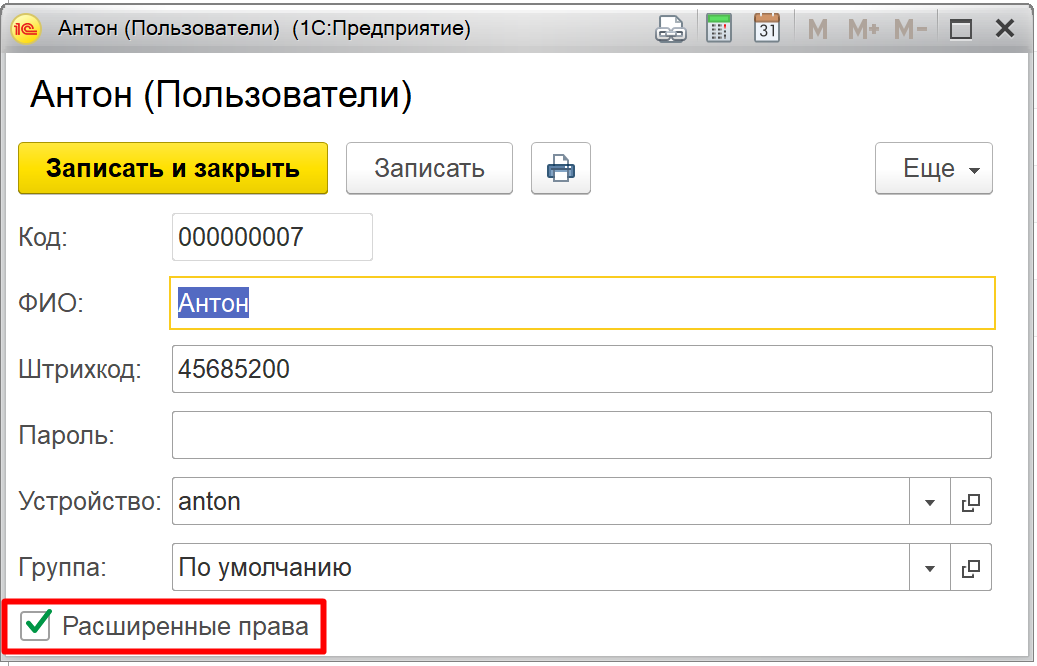Image resolution: width=1037 pixels, height=666 pixels.
Task: Open the get link icon in title bar
Action: point(671,29)
